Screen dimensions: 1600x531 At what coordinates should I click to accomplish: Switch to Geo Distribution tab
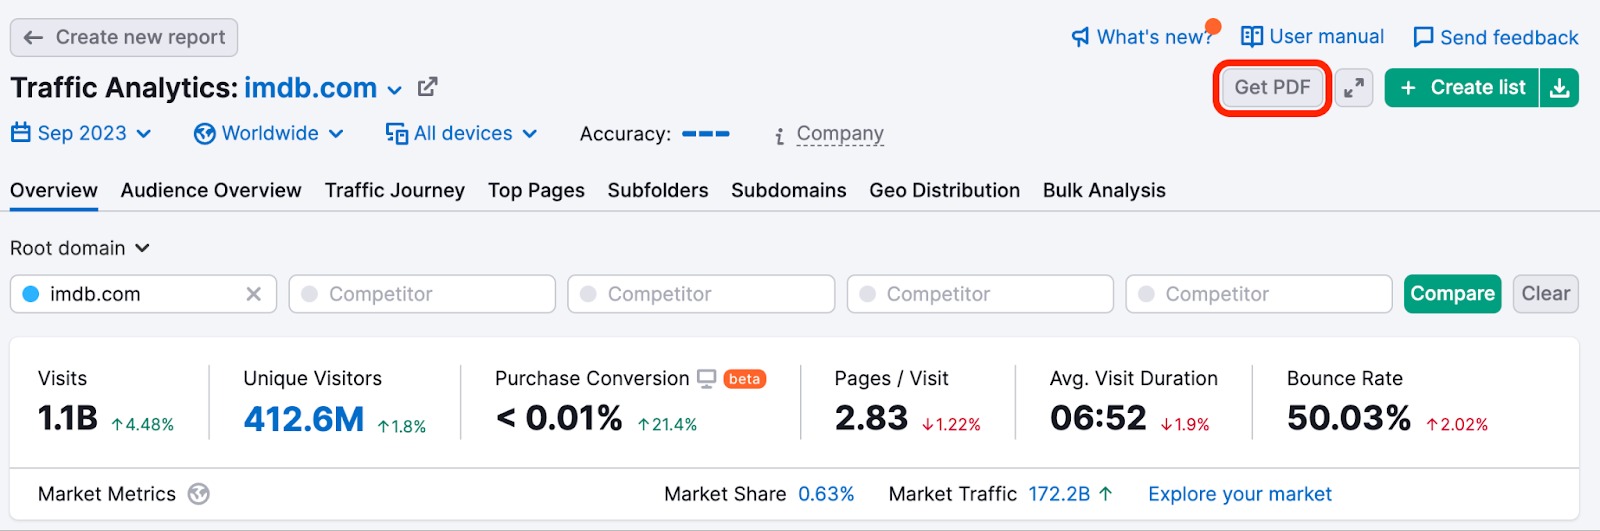pos(945,190)
